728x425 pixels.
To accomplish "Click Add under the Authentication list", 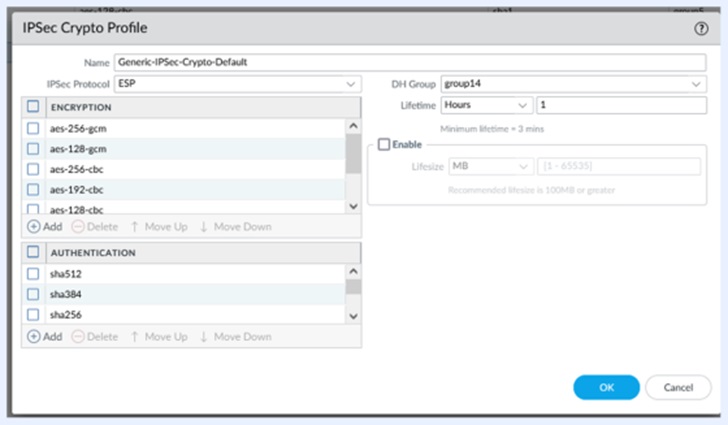I will [x=45, y=337].
